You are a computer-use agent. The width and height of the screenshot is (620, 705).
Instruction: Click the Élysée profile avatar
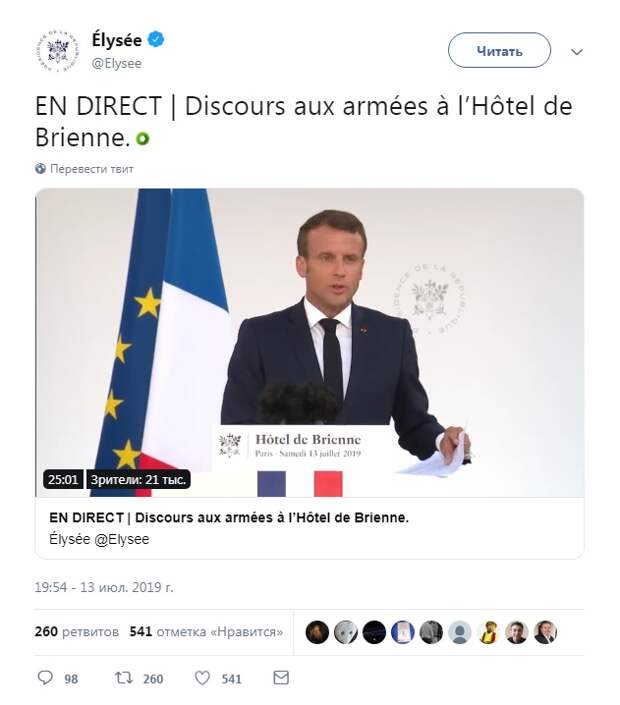point(57,51)
